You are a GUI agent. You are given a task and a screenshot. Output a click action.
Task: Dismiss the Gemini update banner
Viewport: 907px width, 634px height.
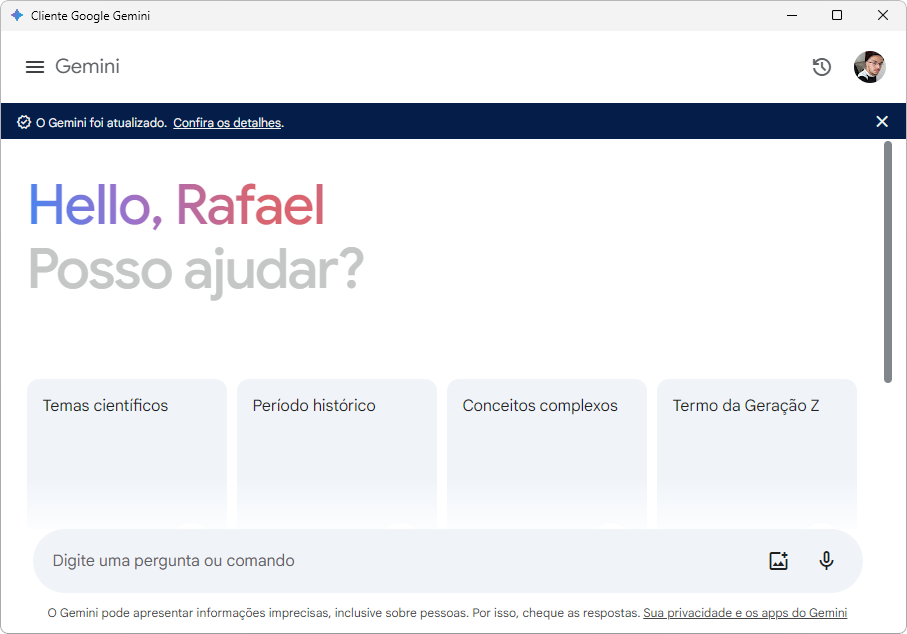click(x=882, y=121)
